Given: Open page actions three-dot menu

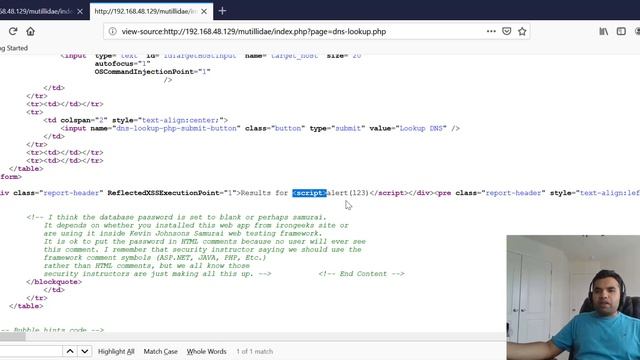Looking at the screenshot, I should [x=491, y=31].
